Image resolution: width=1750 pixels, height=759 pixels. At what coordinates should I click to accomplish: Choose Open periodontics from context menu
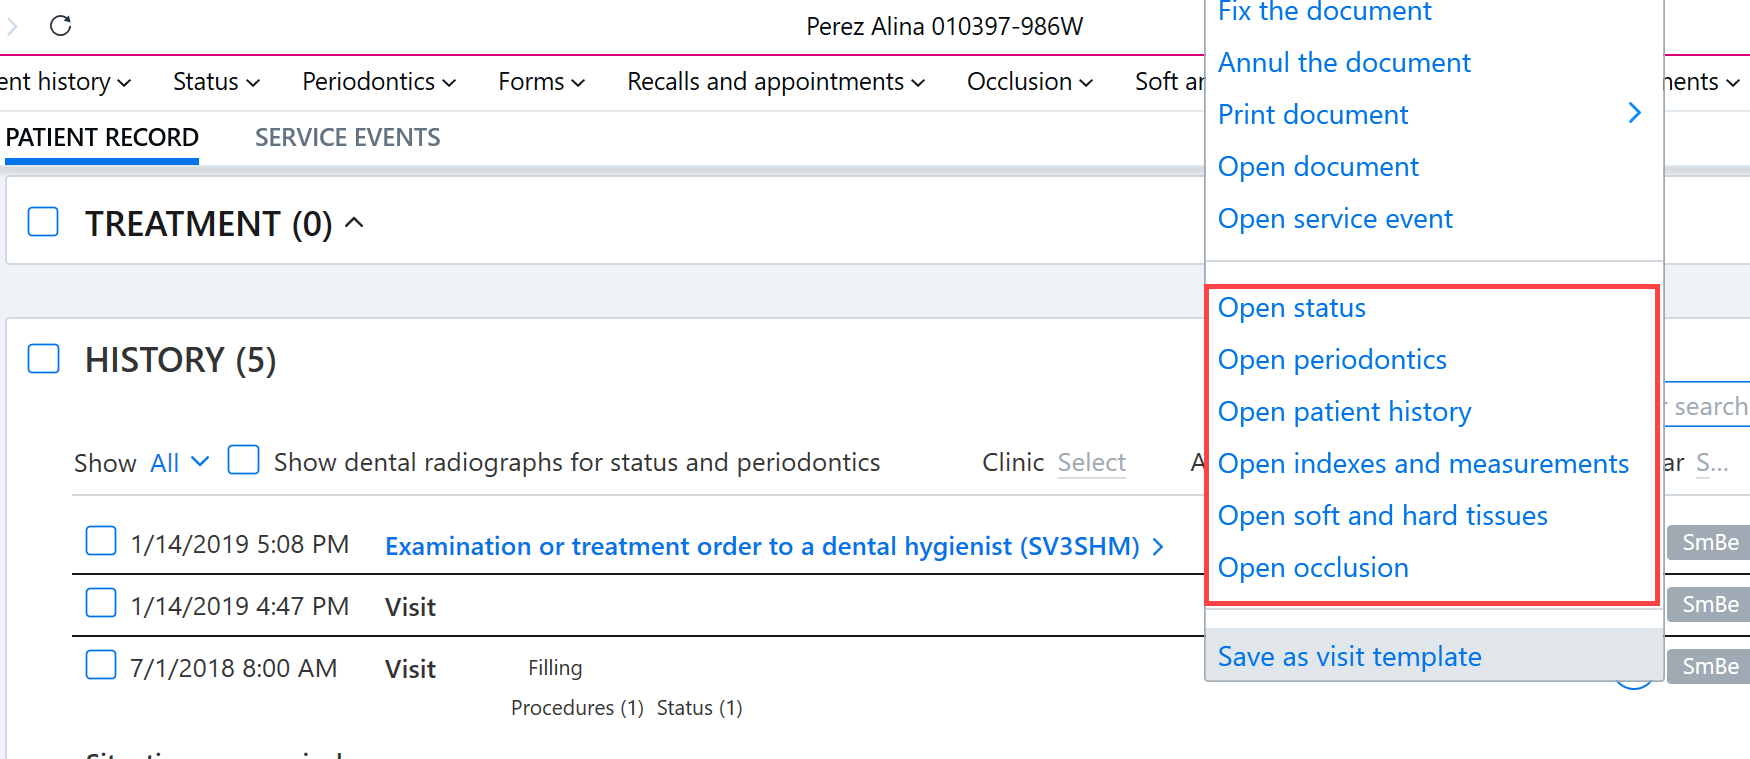1332,360
